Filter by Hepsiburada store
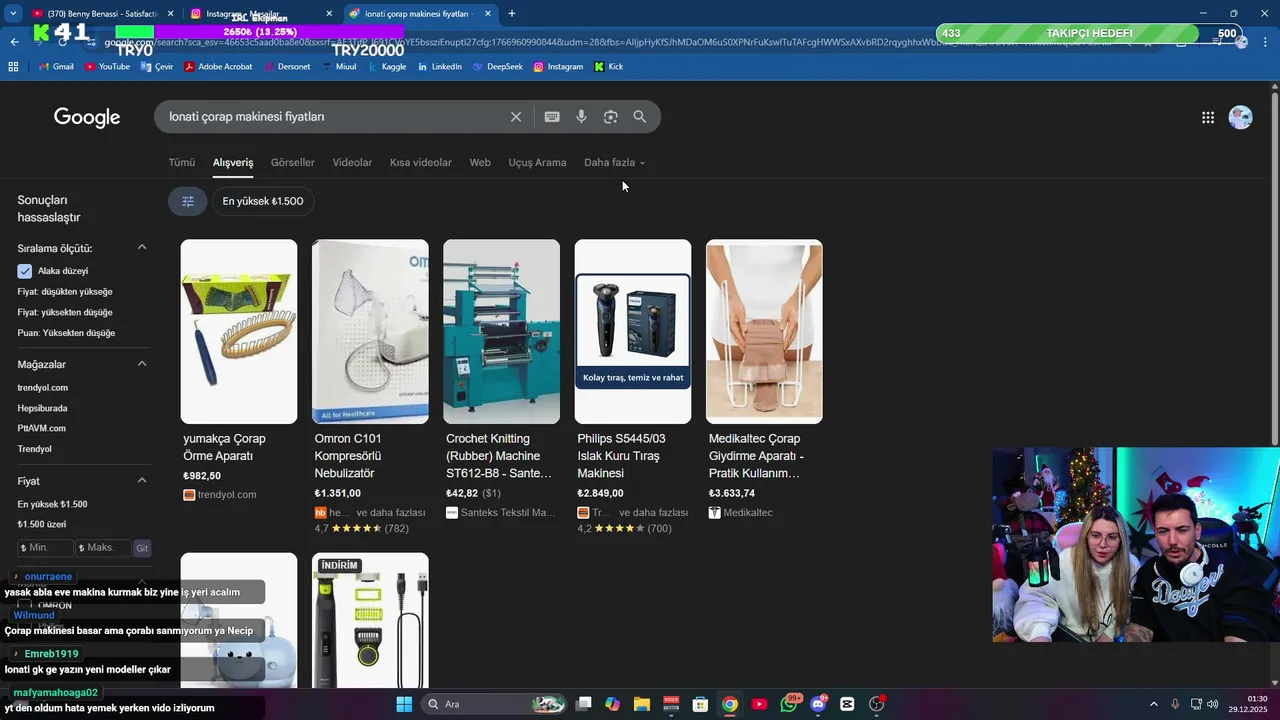The width and height of the screenshot is (1280, 720). pyautogui.click(x=42, y=408)
